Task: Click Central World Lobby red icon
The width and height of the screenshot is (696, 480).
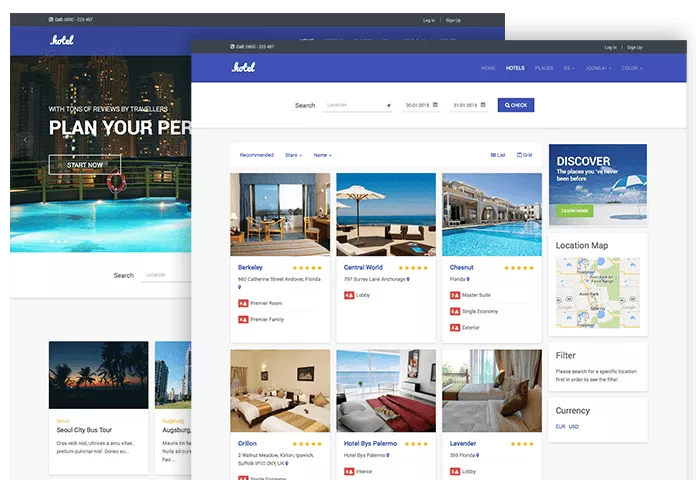Action: [x=349, y=295]
